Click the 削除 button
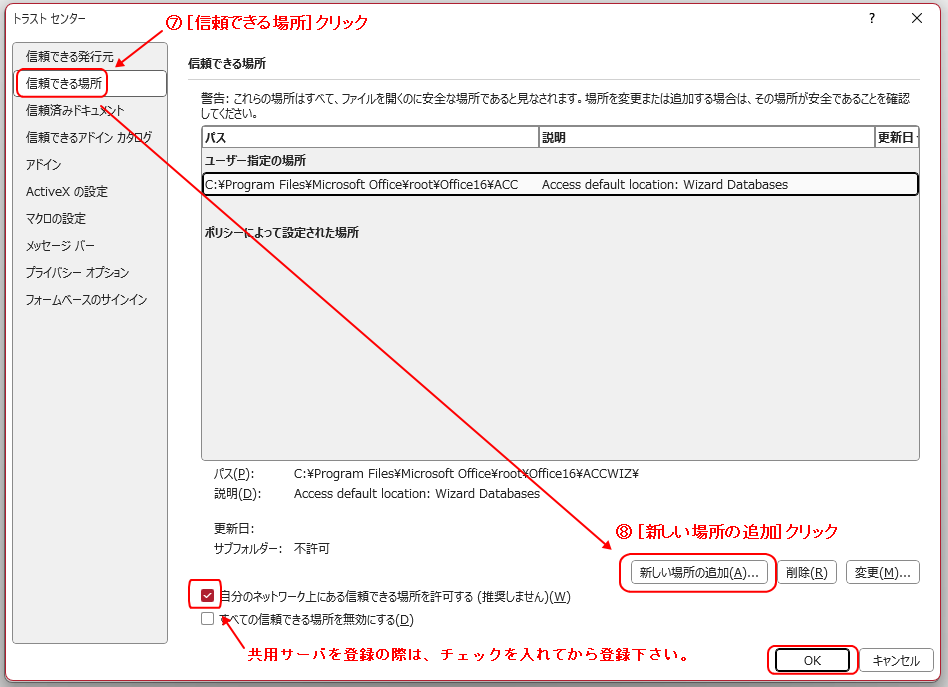Viewport: 948px width, 687px height. point(806,573)
